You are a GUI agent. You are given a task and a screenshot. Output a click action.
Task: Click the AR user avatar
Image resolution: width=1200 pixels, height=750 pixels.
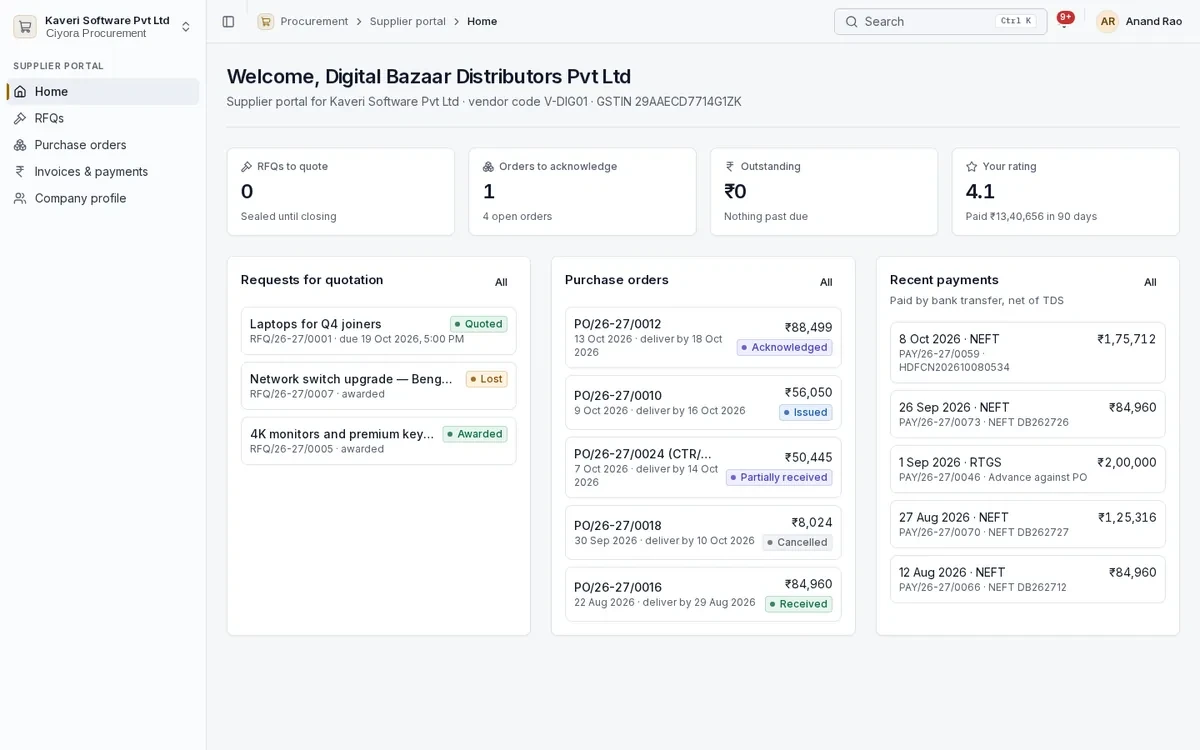1107,21
